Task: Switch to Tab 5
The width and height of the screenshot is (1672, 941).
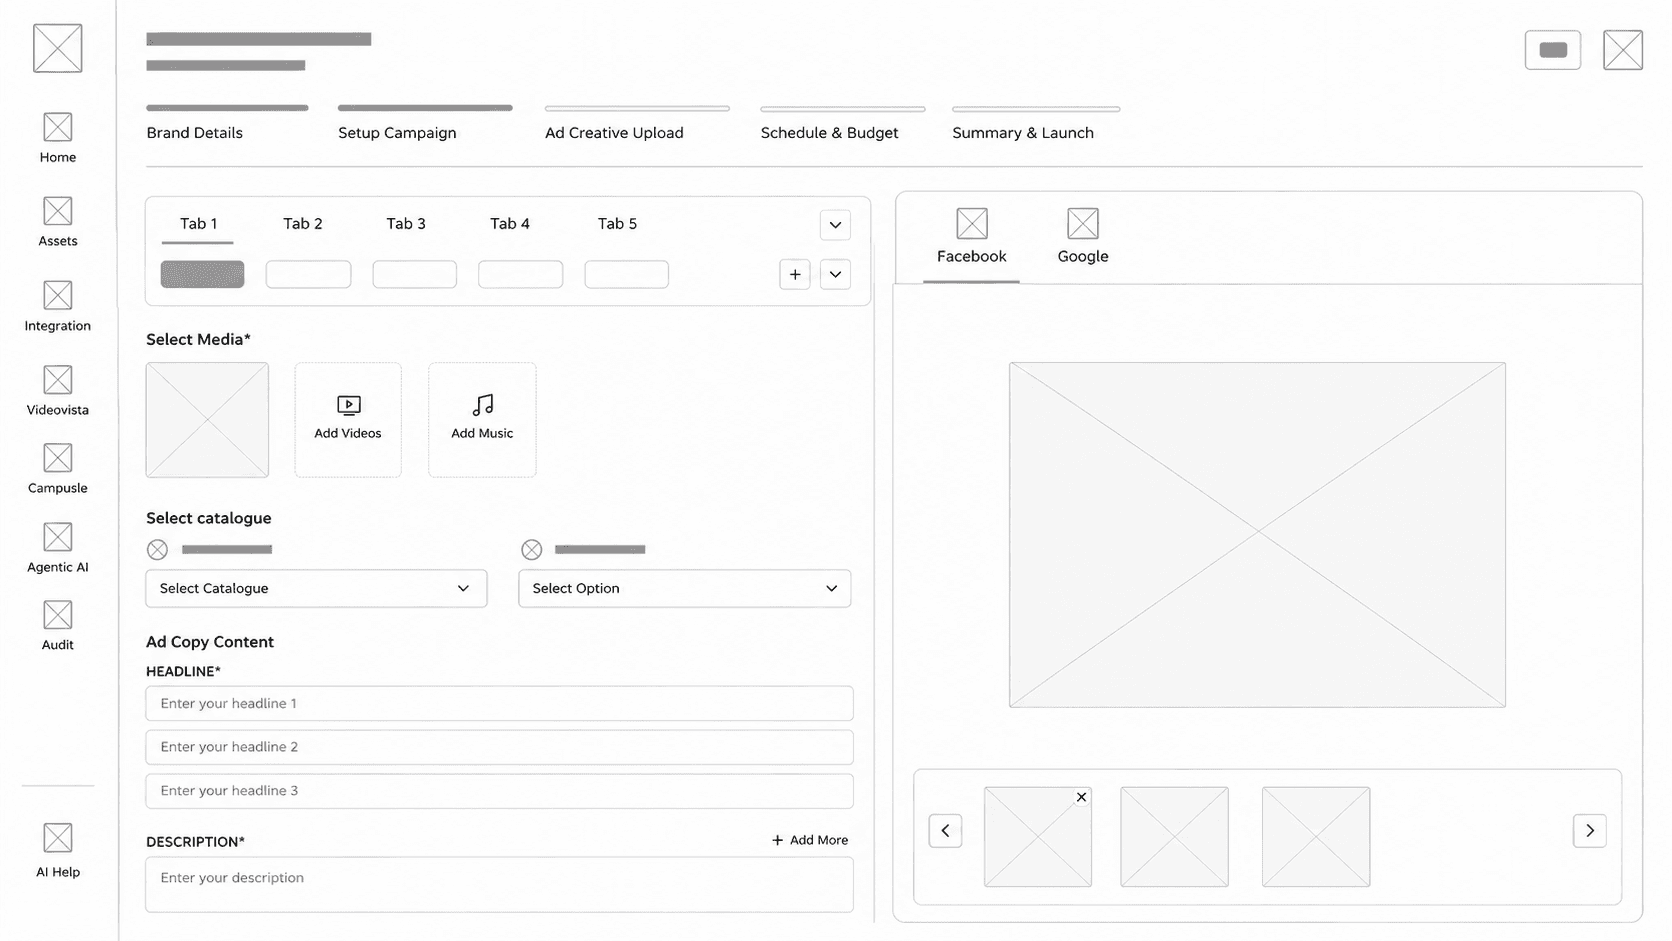Action: pyautogui.click(x=617, y=224)
